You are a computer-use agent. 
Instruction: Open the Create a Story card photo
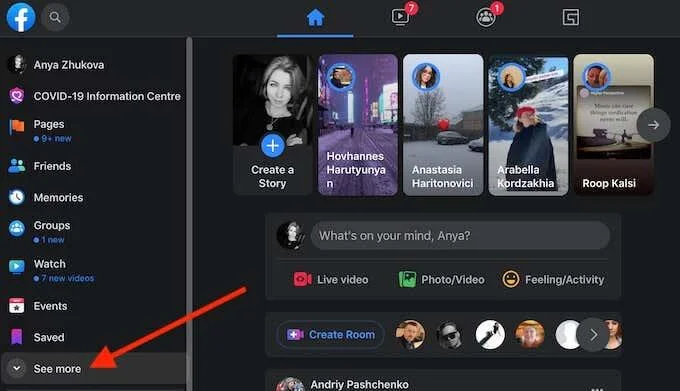click(273, 100)
